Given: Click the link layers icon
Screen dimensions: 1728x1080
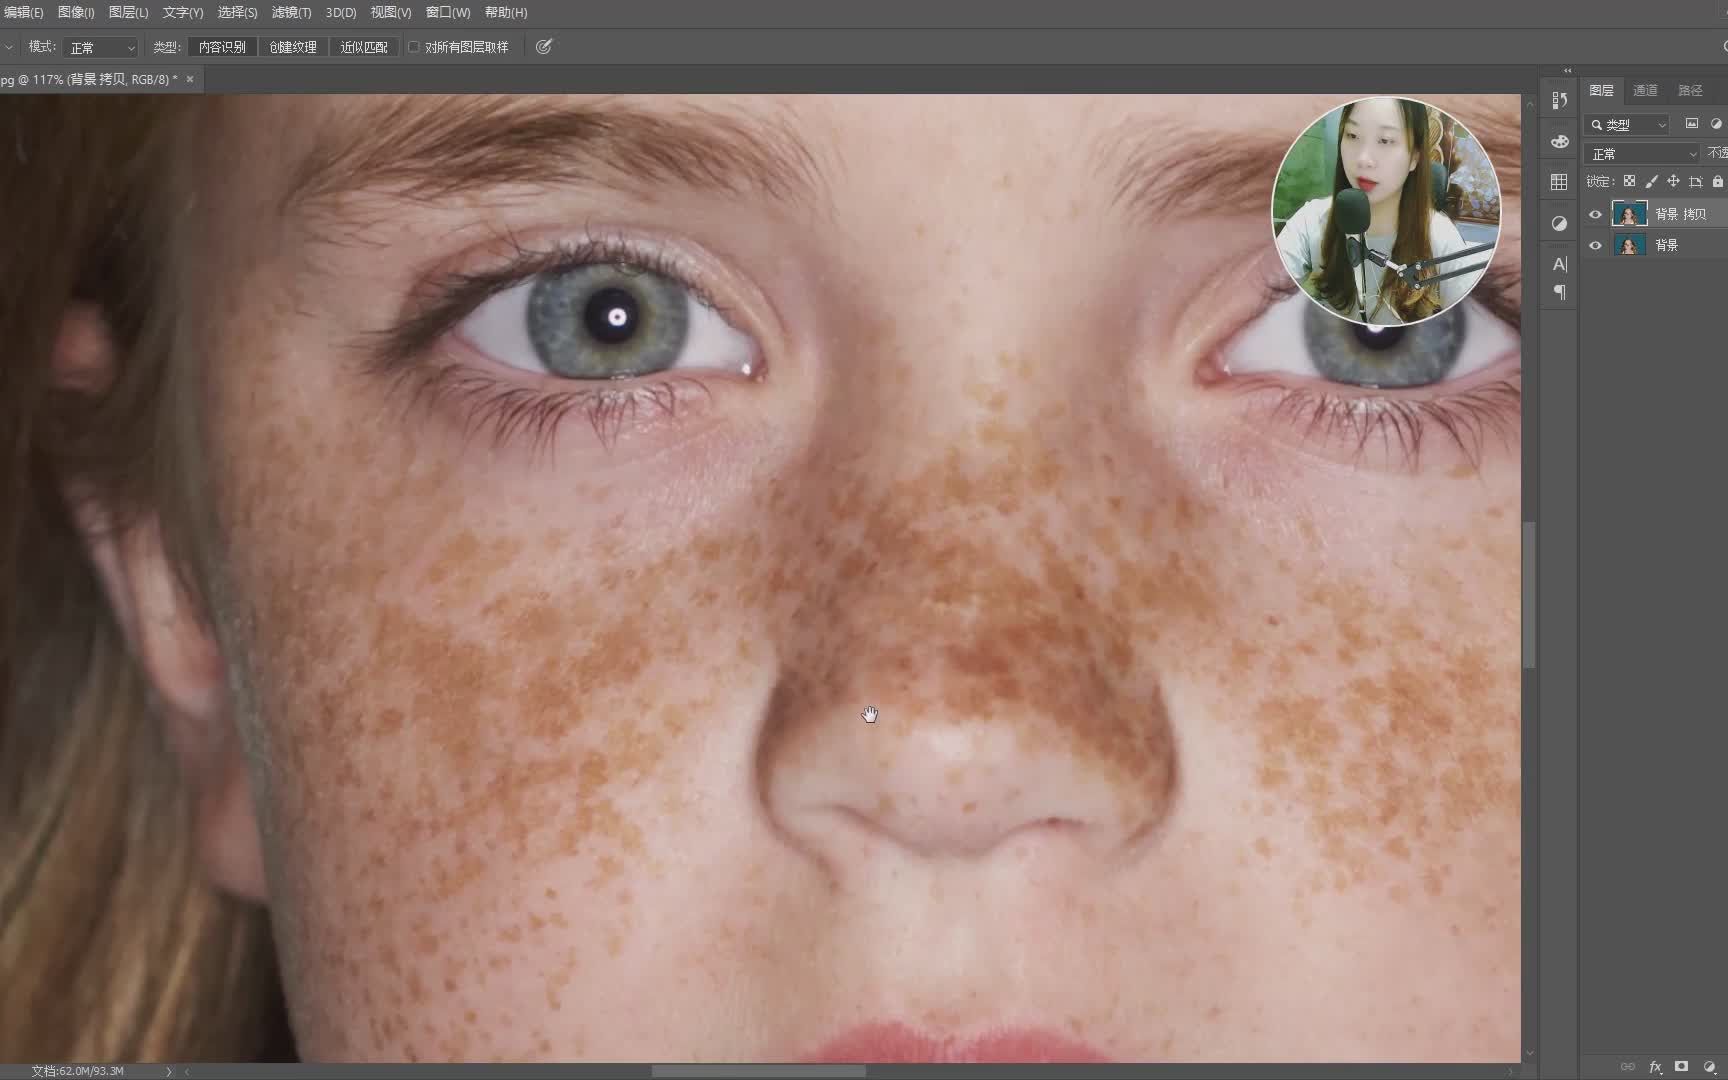Looking at the screenshot, I should (x=1628, y=1067).
